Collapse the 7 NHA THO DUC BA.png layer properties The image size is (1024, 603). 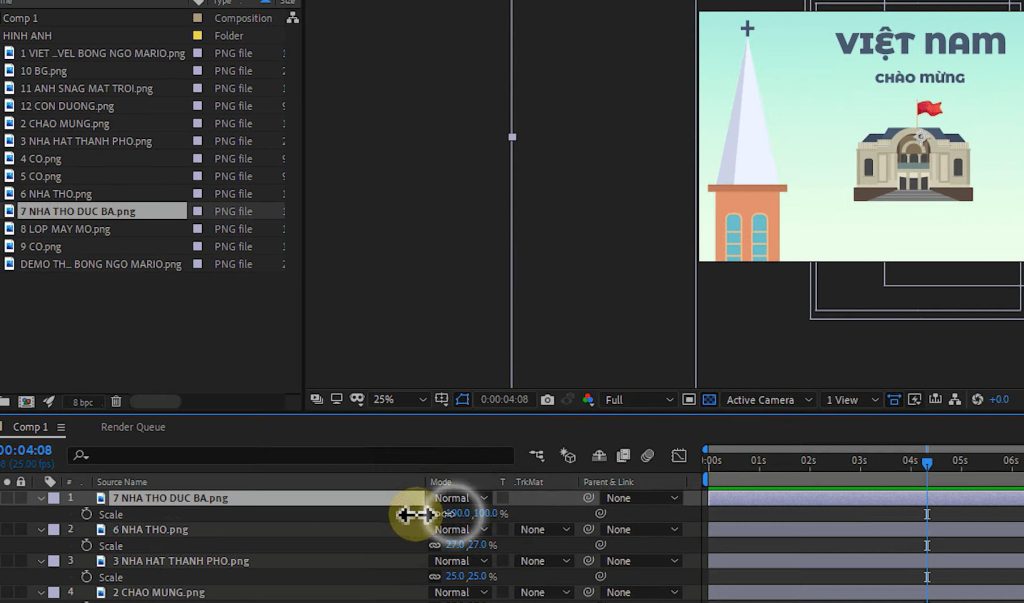click(x=41, y=497)
